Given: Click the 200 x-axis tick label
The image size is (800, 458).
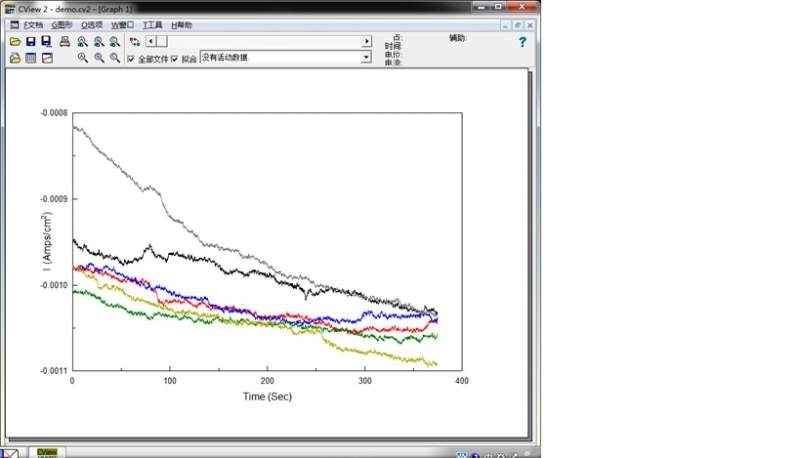Looking at the screenshot, I should tap(267, 381).
